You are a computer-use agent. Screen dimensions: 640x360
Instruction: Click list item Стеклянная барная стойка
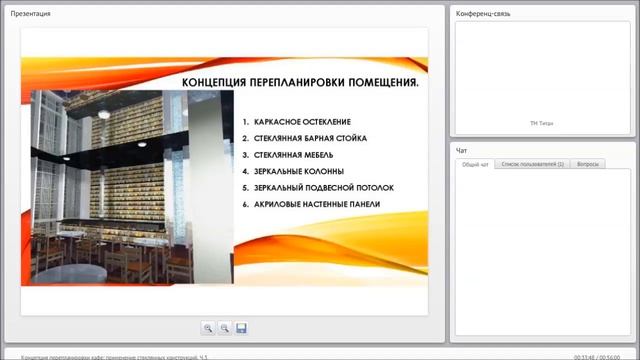coord(310,138)
